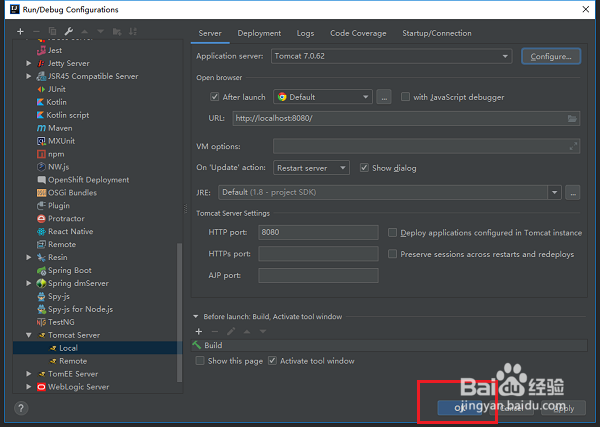The image size is (600, 427).
Task: Enable Deploy applications configured in Tomcat instance
Action: [392, 233]
